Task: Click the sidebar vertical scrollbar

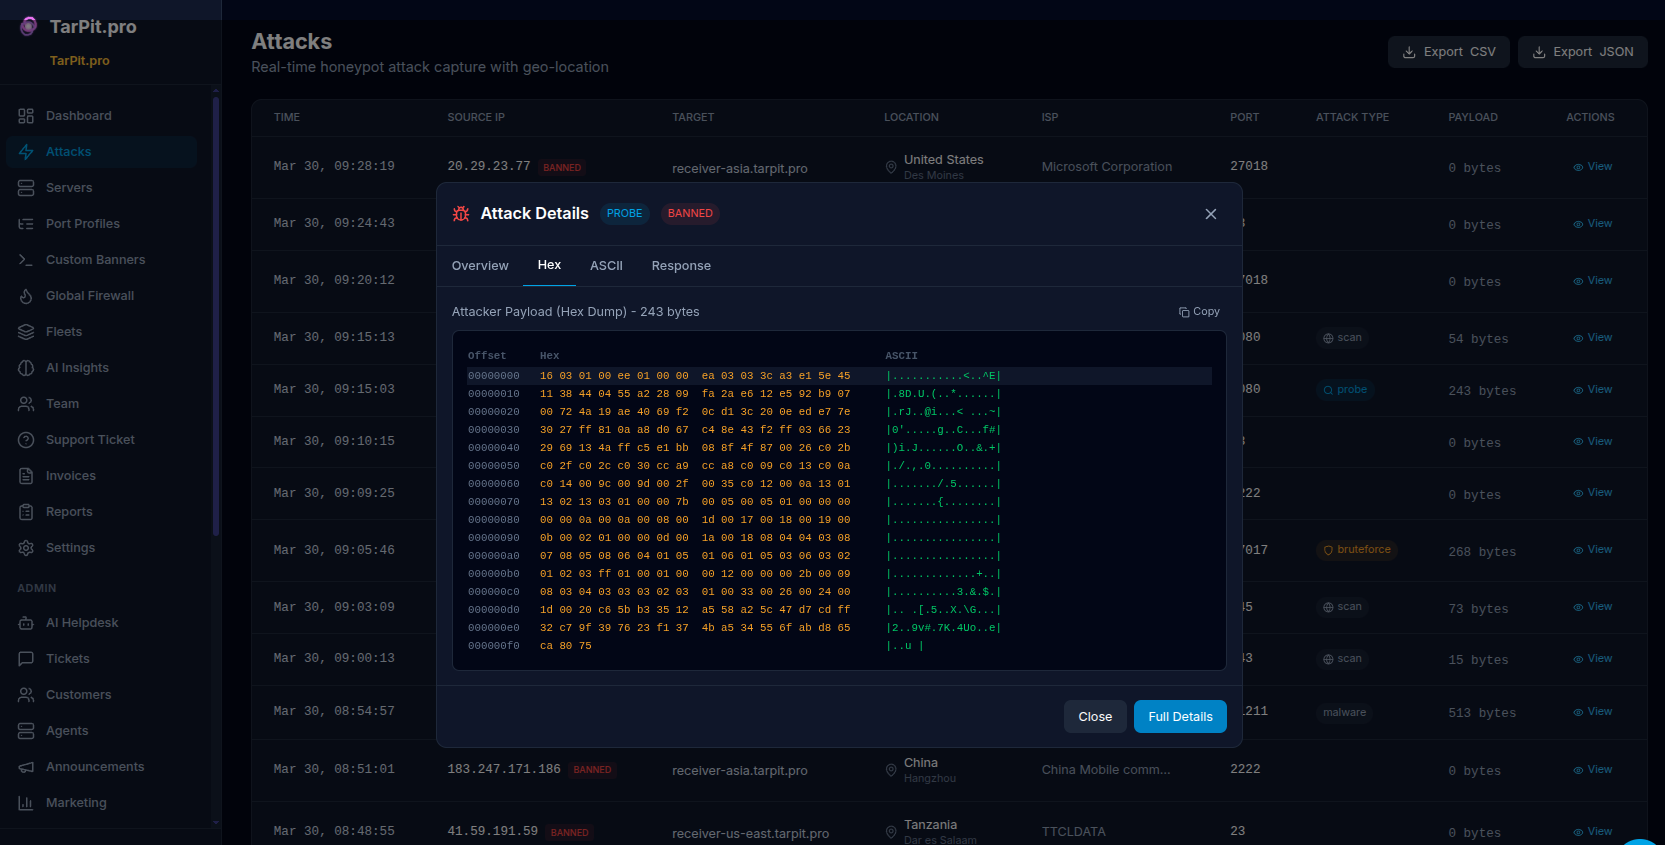Action: pyautogui.click(x=216, y=315)
